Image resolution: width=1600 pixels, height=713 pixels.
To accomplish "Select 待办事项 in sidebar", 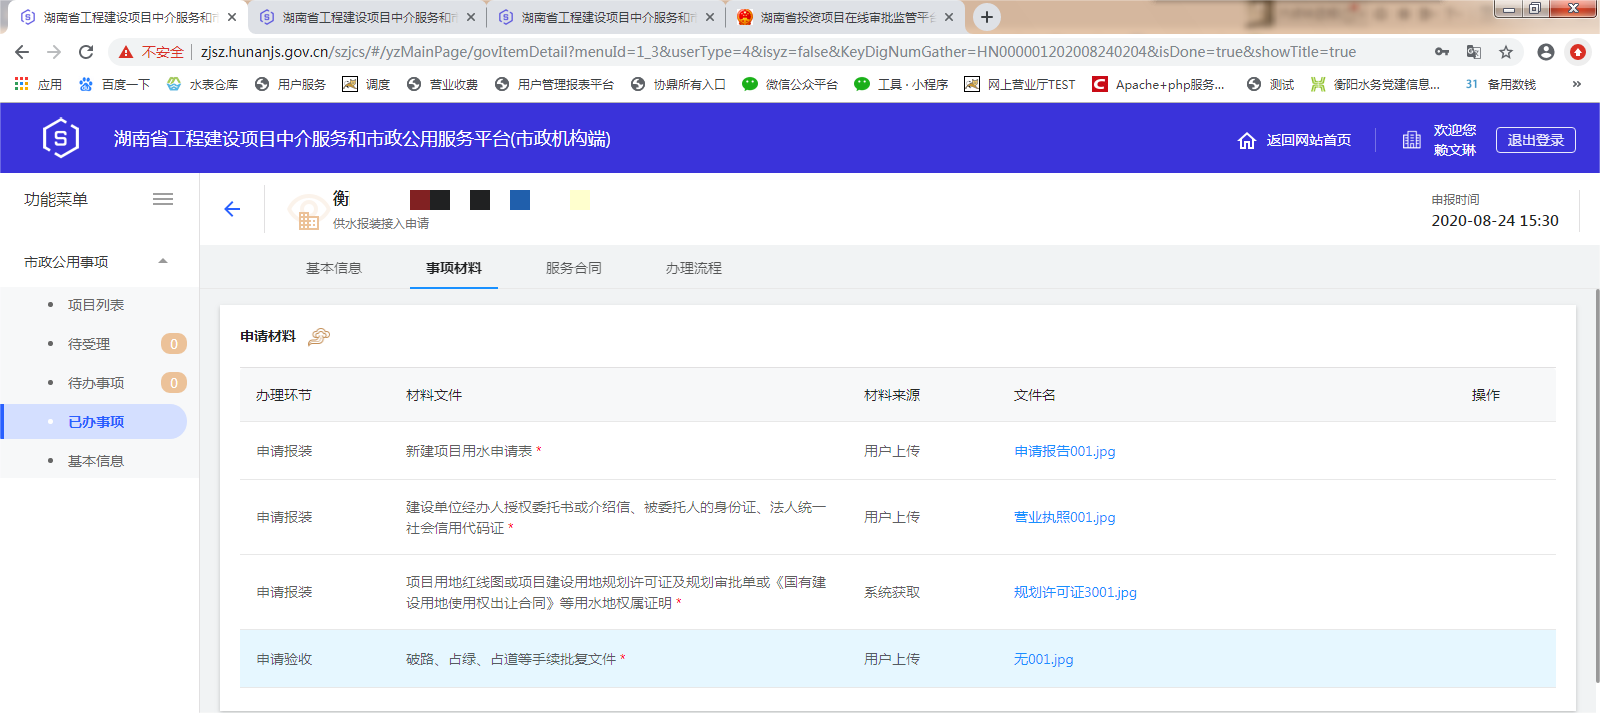I will (96, 383).
